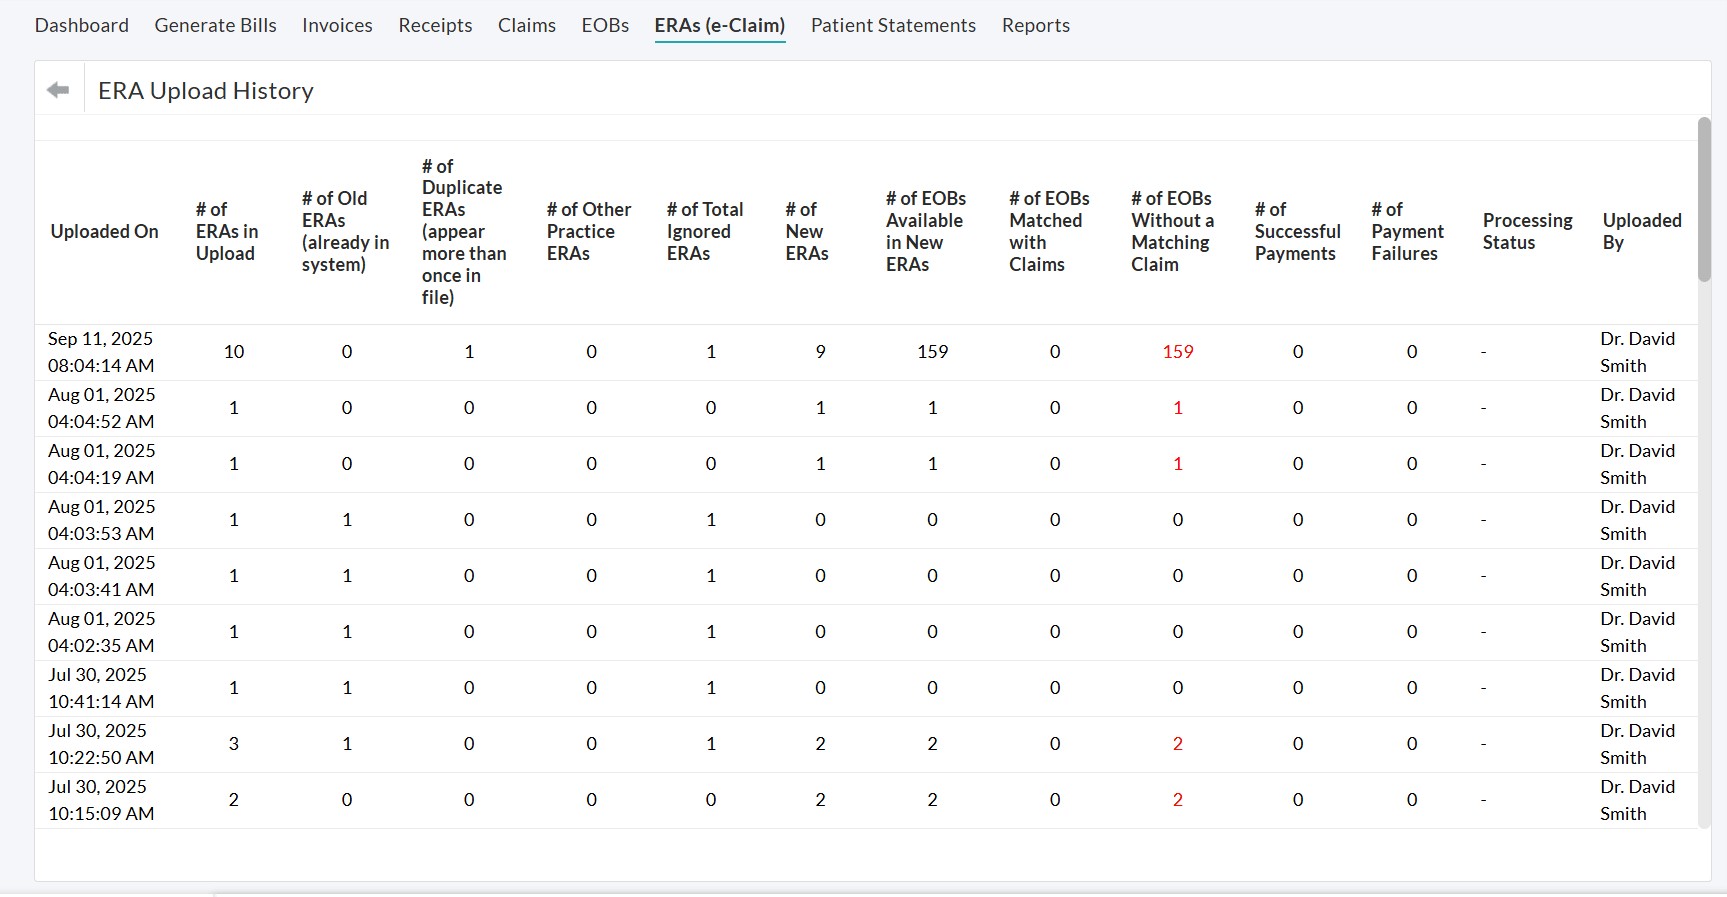Open the Patient Statements tab
Viewport: 1727px width, 897px height.
tap(893, 25)
